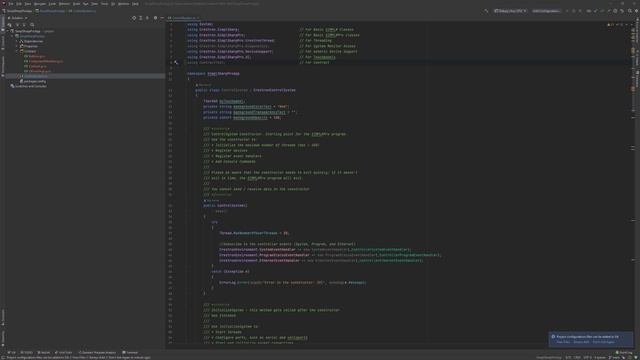Hide the Explorer panel with the minus icon

(162, 18)
